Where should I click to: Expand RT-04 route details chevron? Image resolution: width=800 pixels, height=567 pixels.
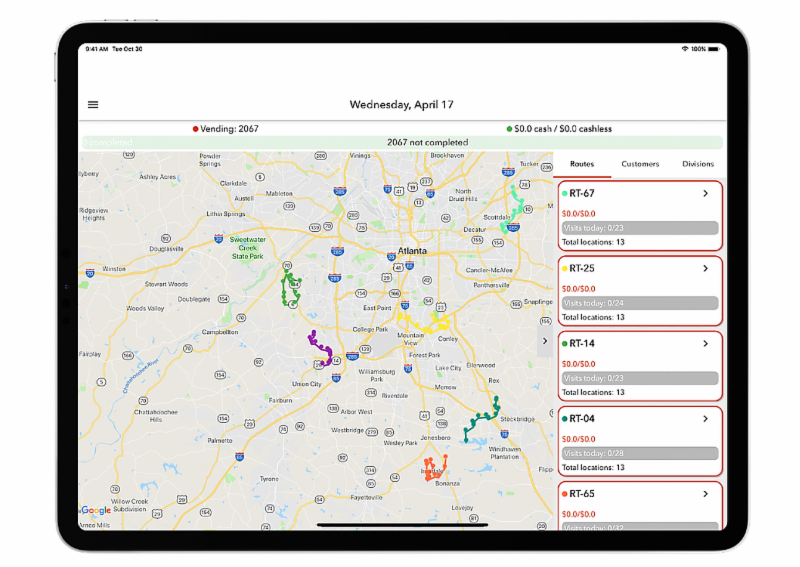tap(705, 418)
